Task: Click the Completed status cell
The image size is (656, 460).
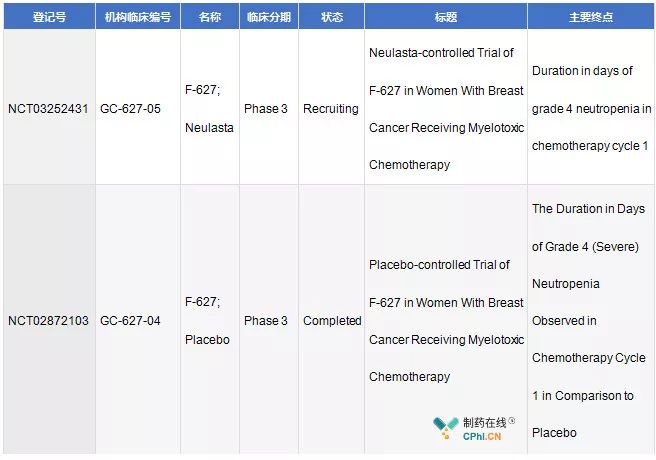Action: click(x=332, y=321)
